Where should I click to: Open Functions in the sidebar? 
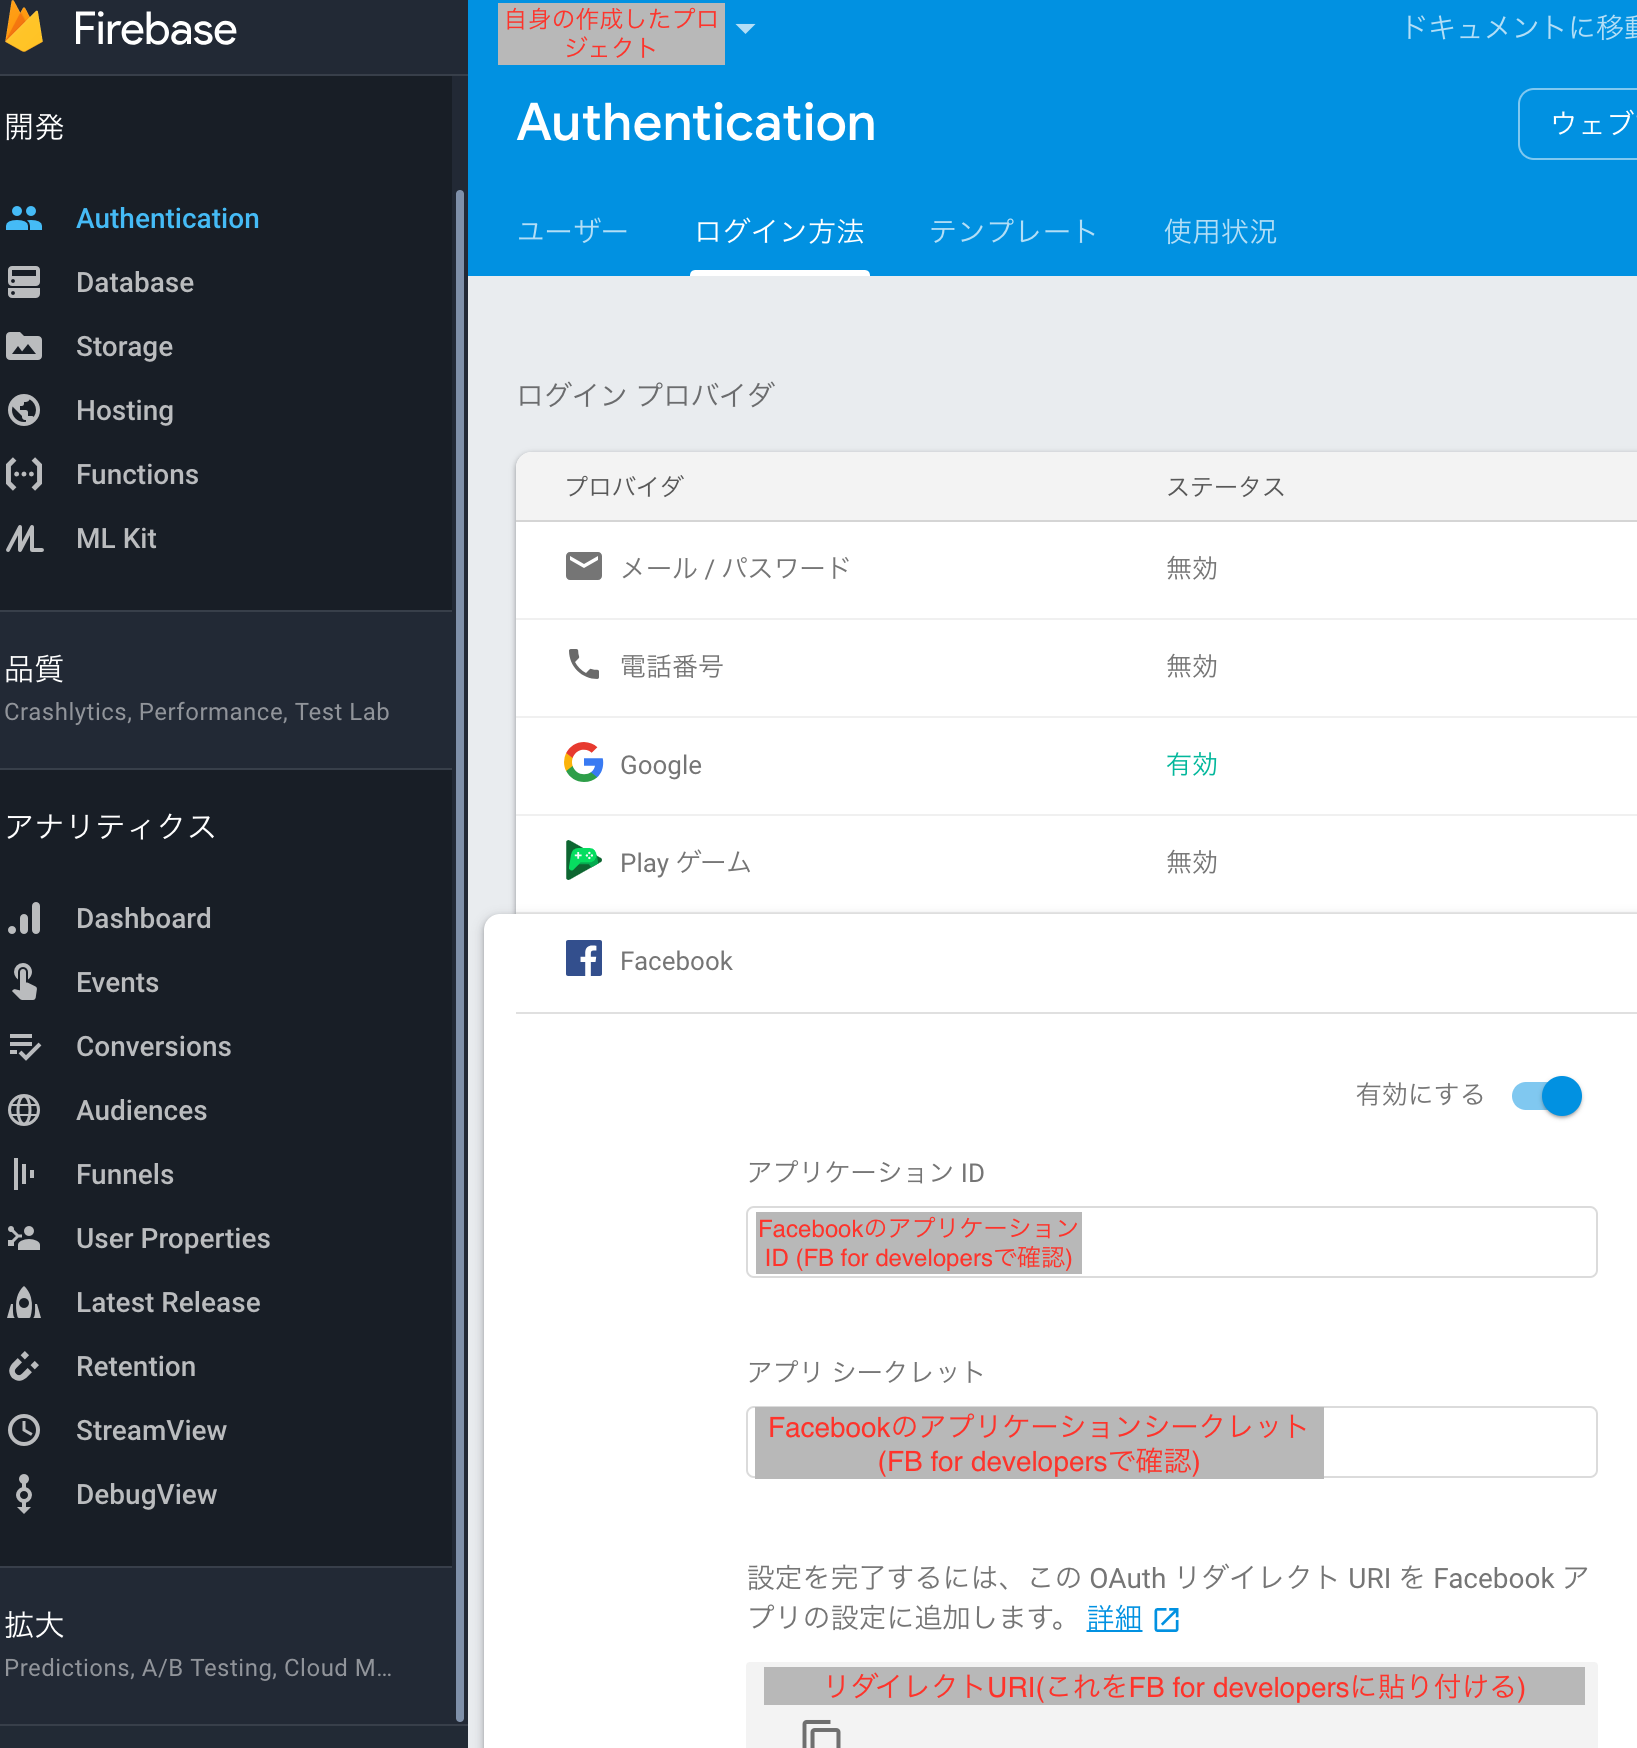pyautogui.click(x=137, y=474)
